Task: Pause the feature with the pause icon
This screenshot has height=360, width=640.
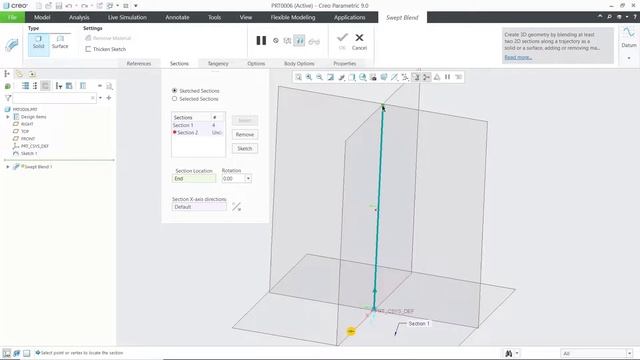Action: pos(261,40)
